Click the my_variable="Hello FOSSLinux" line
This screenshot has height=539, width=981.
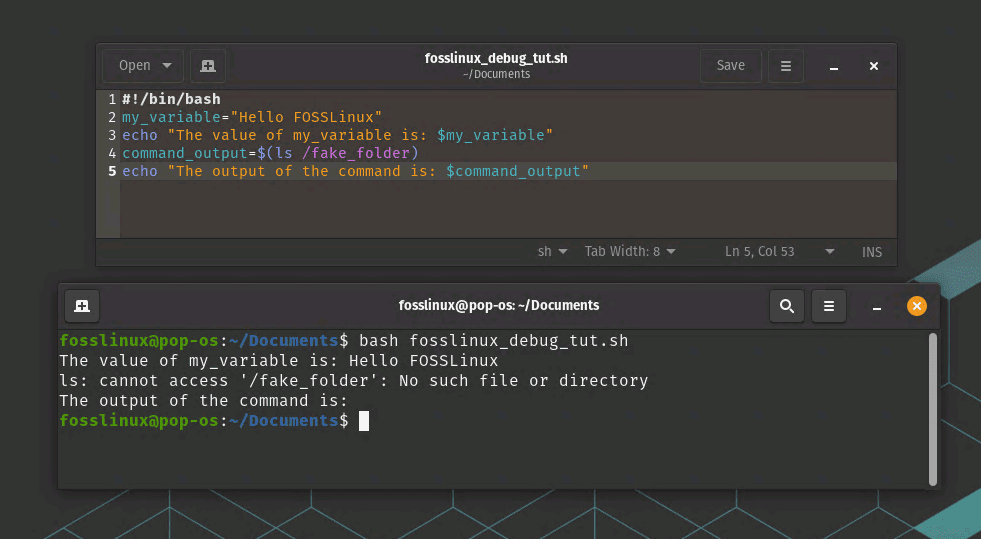click(252, 117)
